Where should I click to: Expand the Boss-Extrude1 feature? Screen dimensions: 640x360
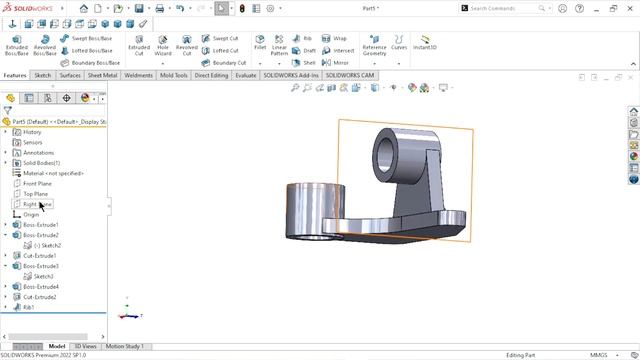point(5,224)
